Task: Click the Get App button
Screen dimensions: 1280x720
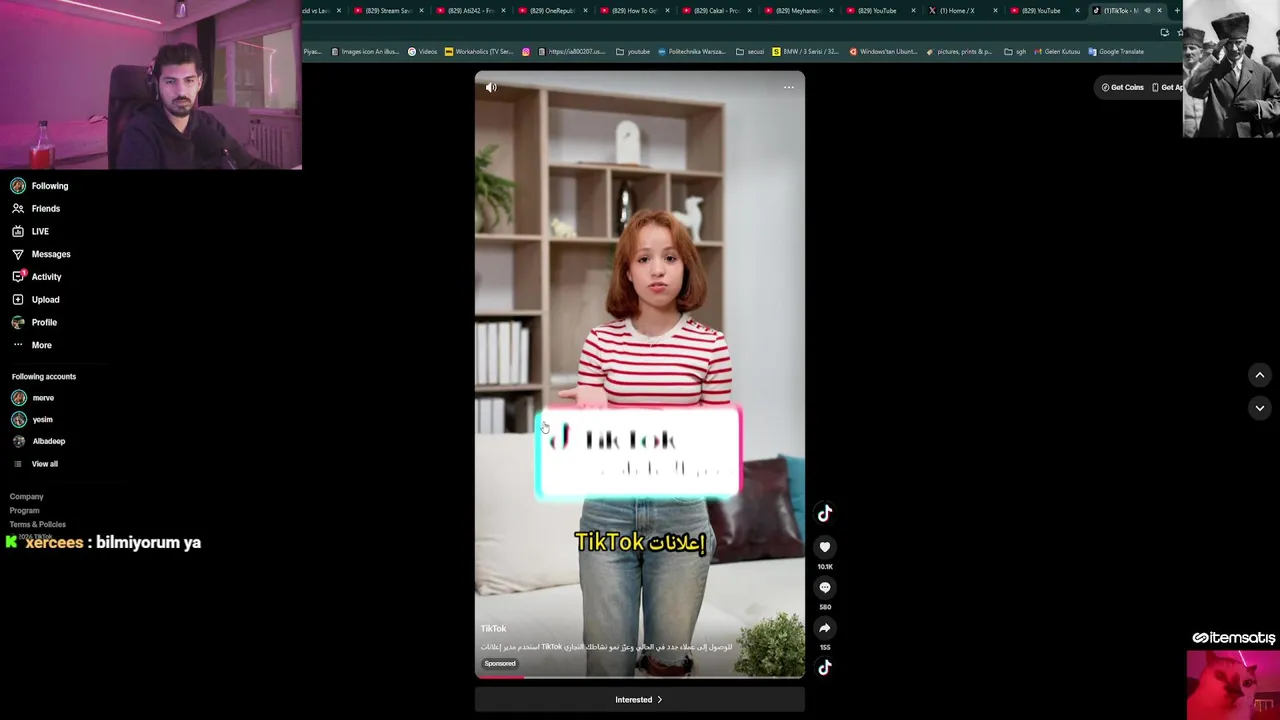Action: pos(1167,87)
